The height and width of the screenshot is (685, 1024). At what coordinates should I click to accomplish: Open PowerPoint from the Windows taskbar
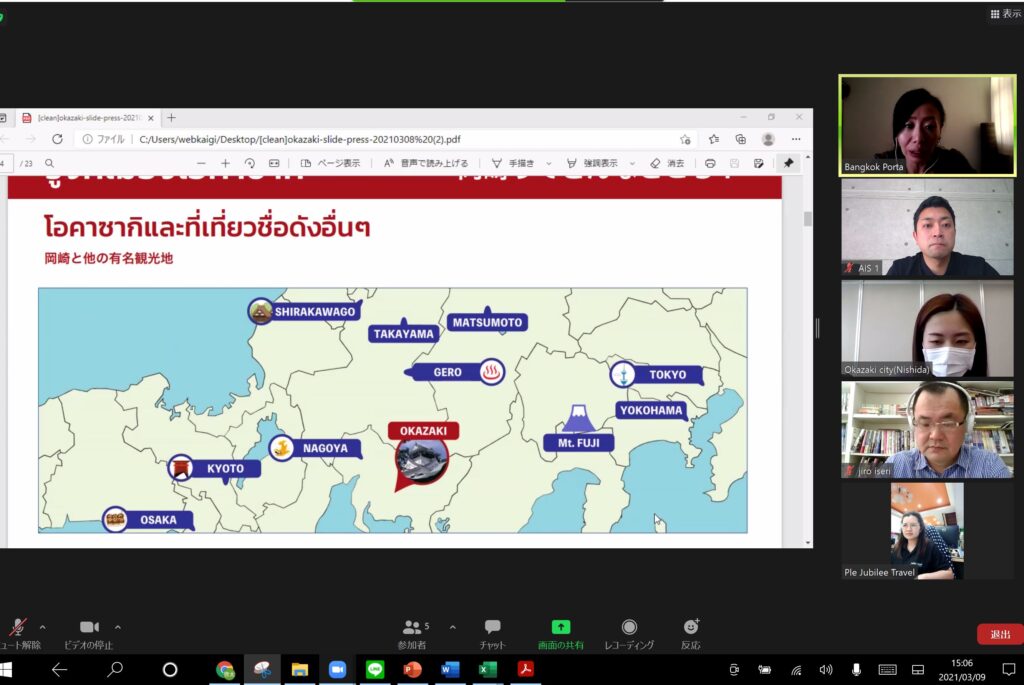[x=412, y=669]
